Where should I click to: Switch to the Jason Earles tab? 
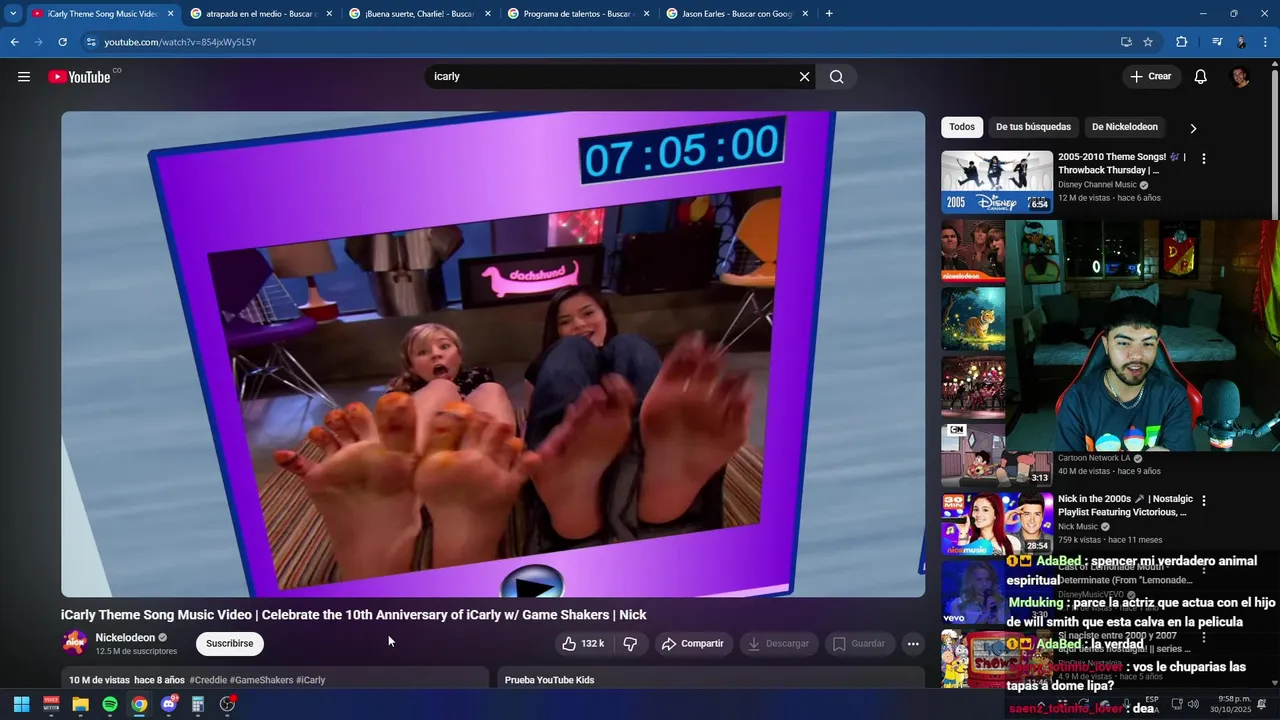click(x=736, y=14)
